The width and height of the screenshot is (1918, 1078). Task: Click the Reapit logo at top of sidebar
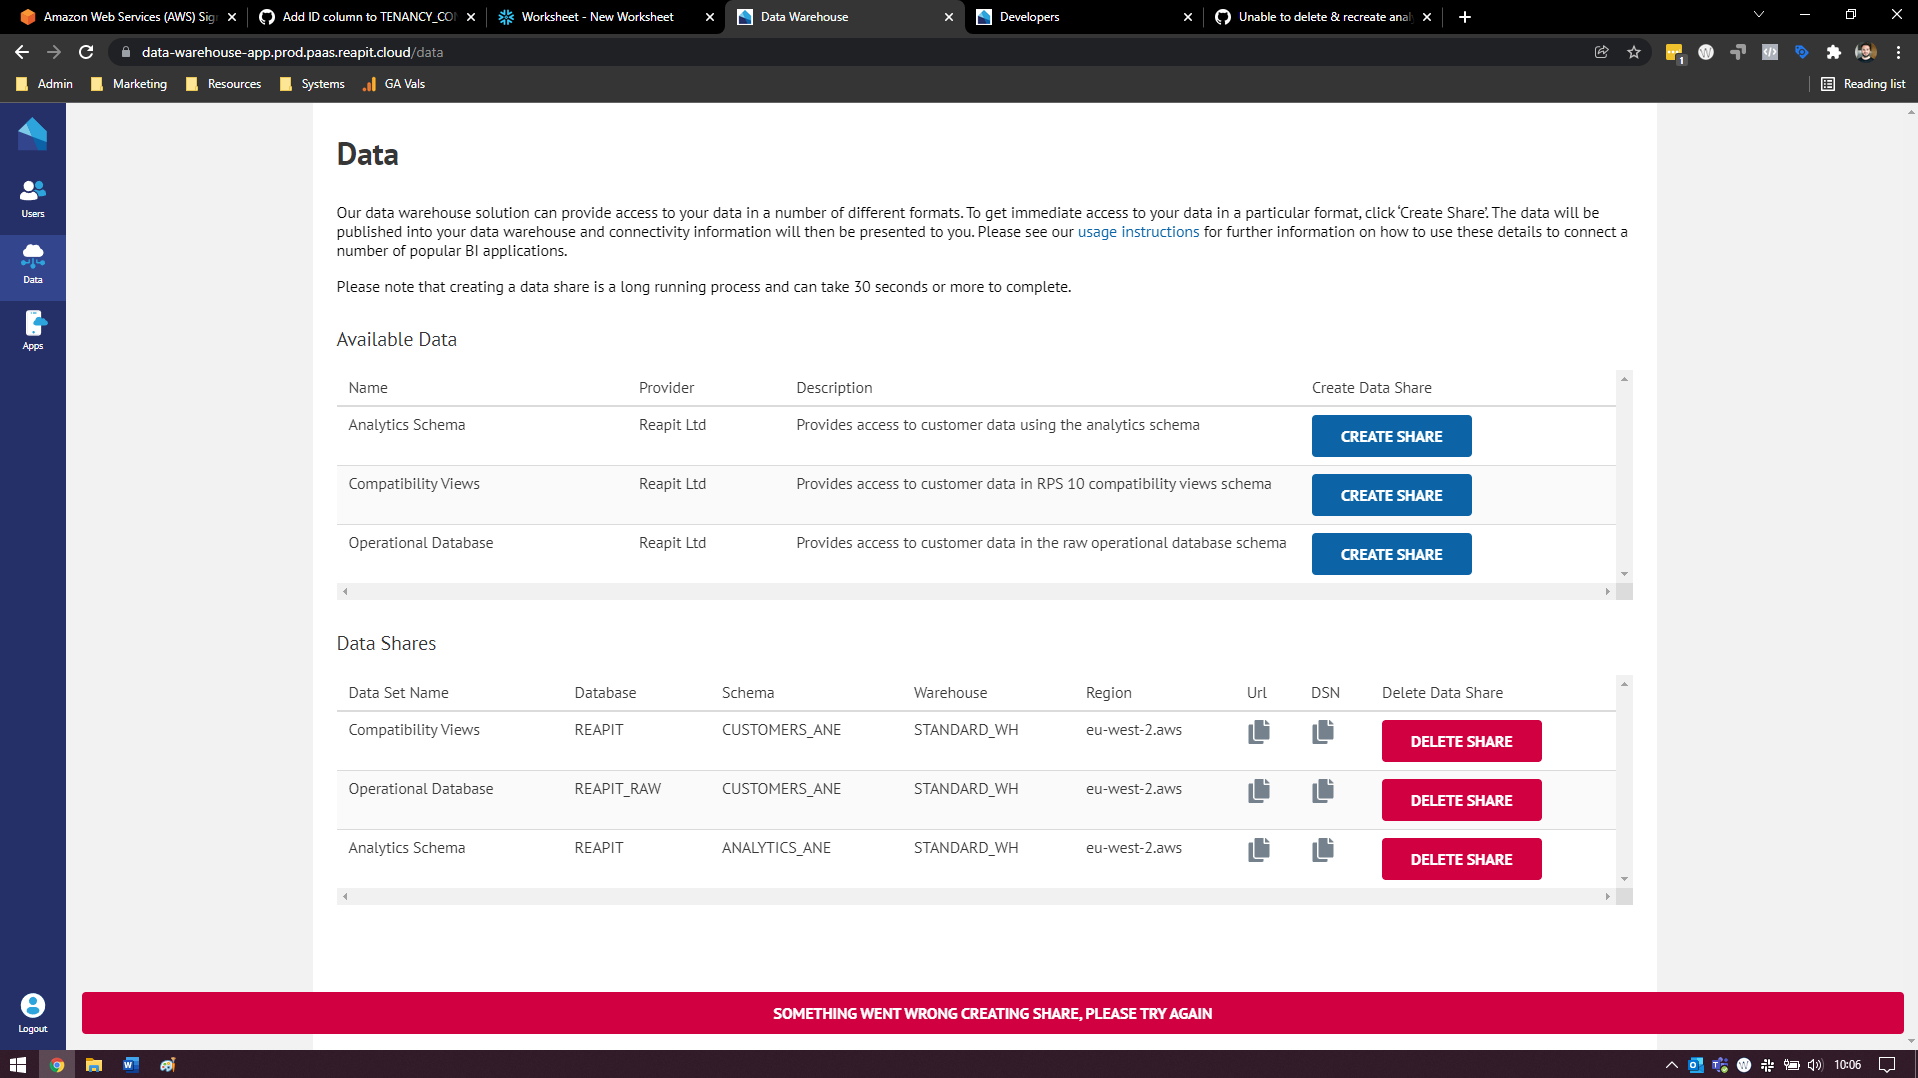(33, 133)
